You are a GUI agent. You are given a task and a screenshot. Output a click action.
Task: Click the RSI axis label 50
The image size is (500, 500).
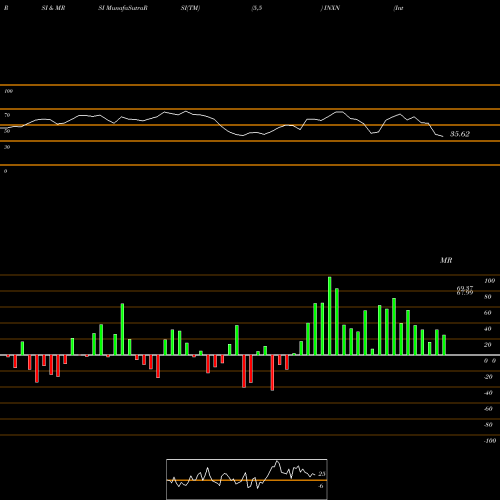(7, 131)
